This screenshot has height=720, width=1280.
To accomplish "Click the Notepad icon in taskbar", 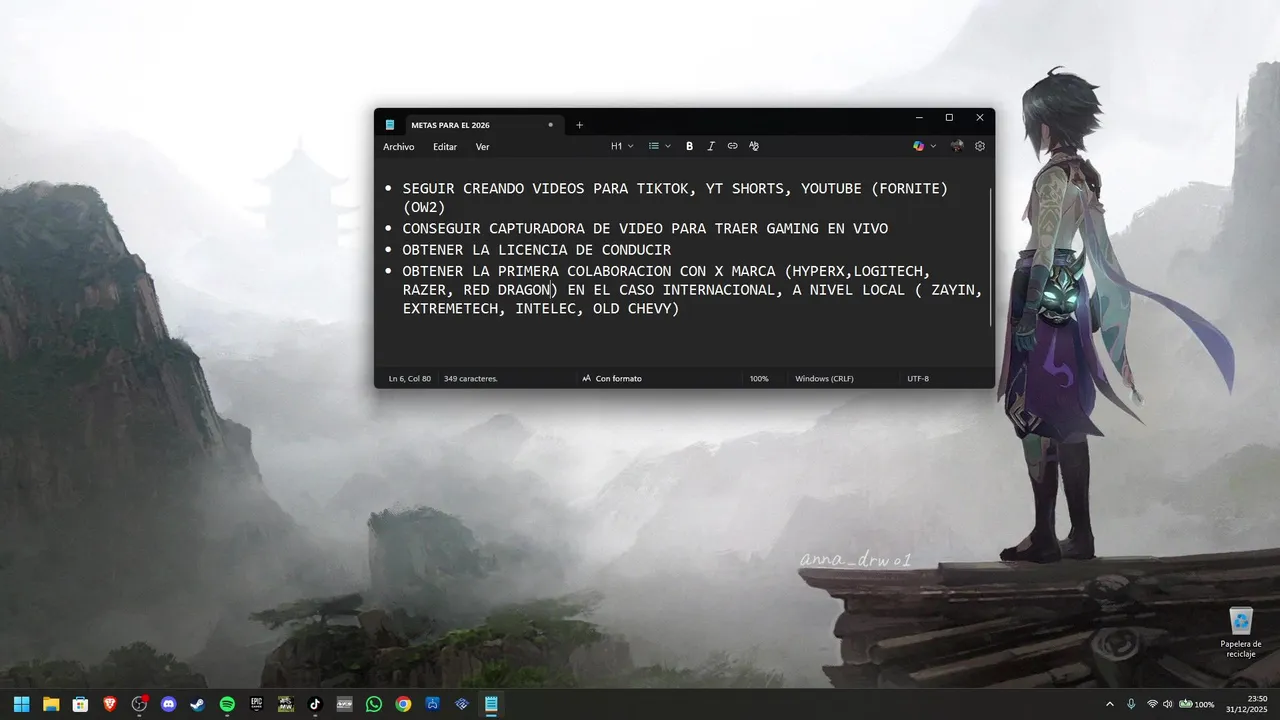I will (491, 704).
